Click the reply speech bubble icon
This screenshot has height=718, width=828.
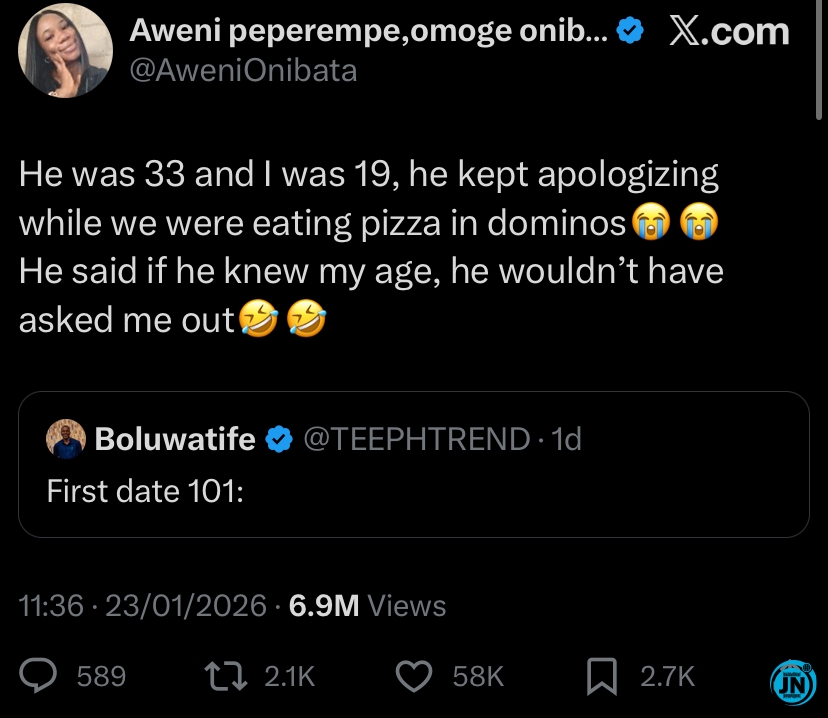pos(41,677)
